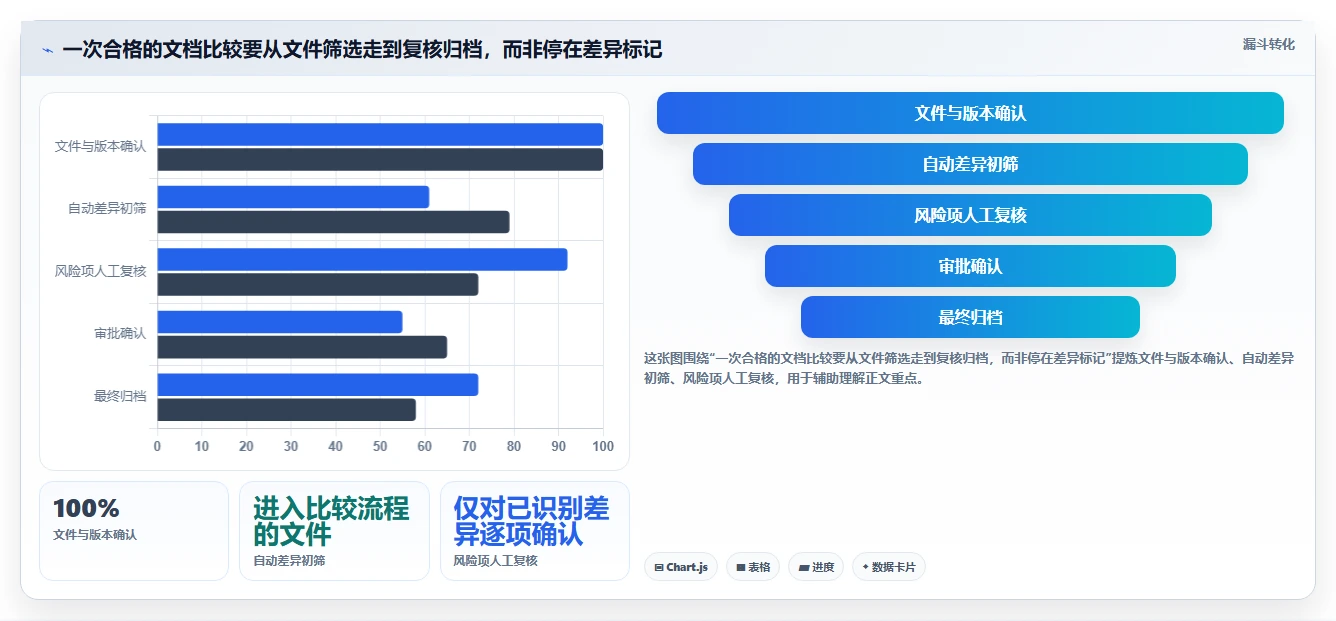Viewport: 1336px width, 621px height.
Task: Click the 自动差异初筛 caption in green card
Action: 289,561
